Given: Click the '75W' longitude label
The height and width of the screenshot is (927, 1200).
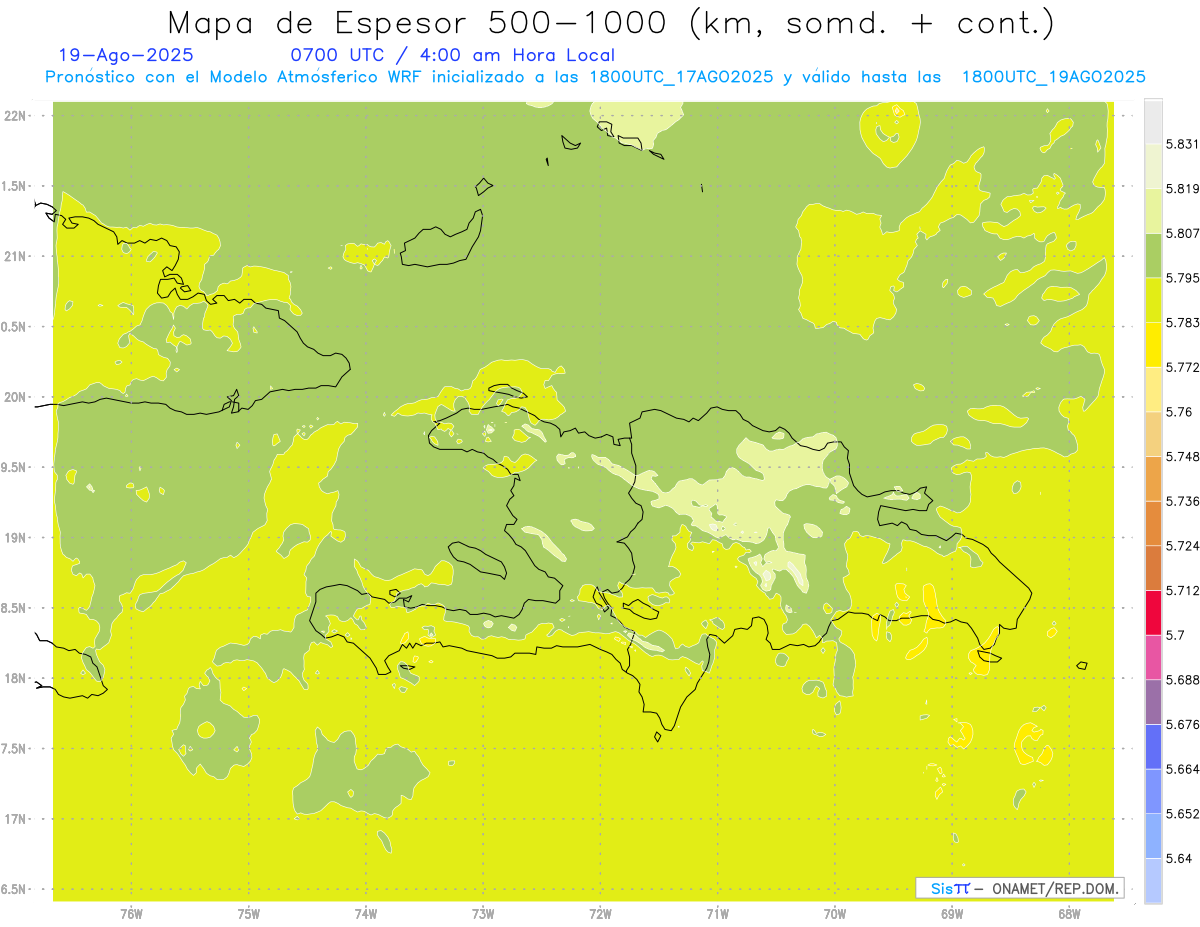Looking at the screenshot, I should pyautogui.click(x=248, y=913).
